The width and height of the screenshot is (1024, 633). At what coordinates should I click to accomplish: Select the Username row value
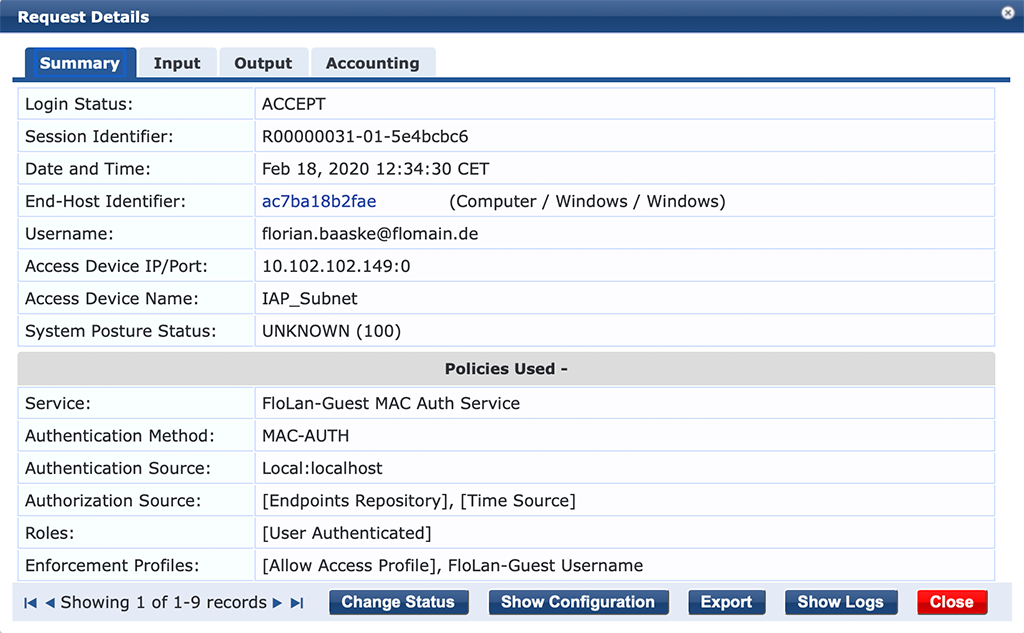pyautogui.click(x=368, y=233)
